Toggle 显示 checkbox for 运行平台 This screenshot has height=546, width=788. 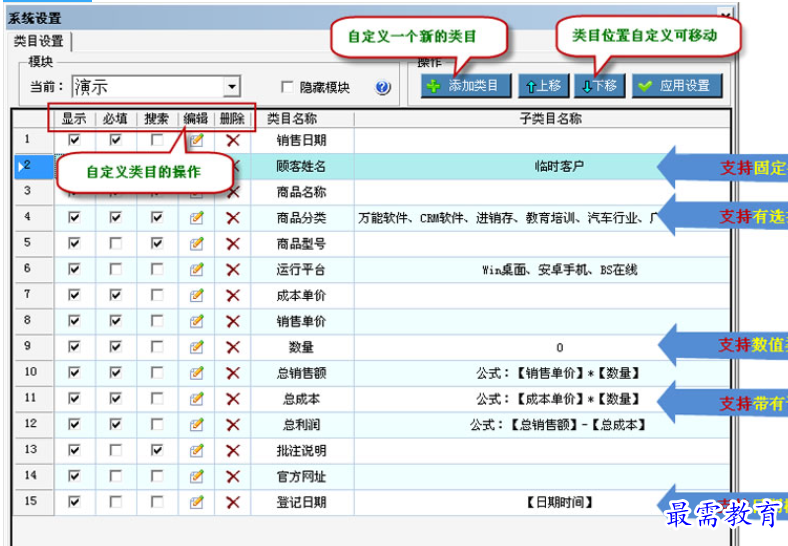(x=74, y=269)
